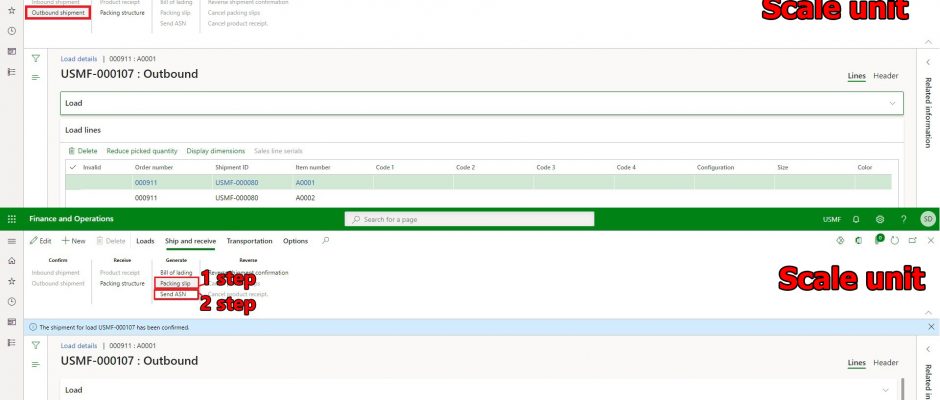
Task: Open Load details breadcrumb in lower window
Action: click(79, 345)
